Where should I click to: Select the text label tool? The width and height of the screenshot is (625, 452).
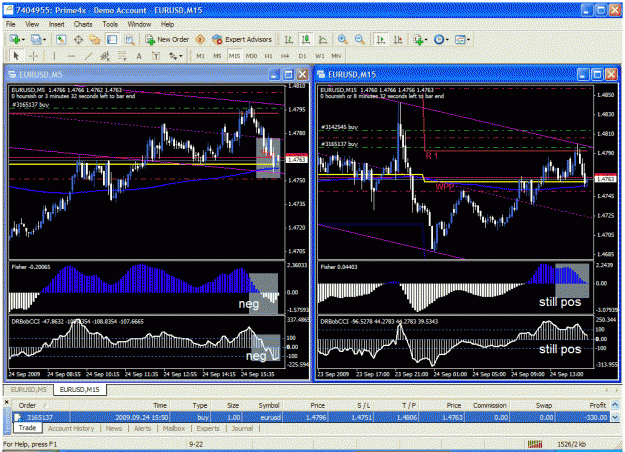click(156, 56)
